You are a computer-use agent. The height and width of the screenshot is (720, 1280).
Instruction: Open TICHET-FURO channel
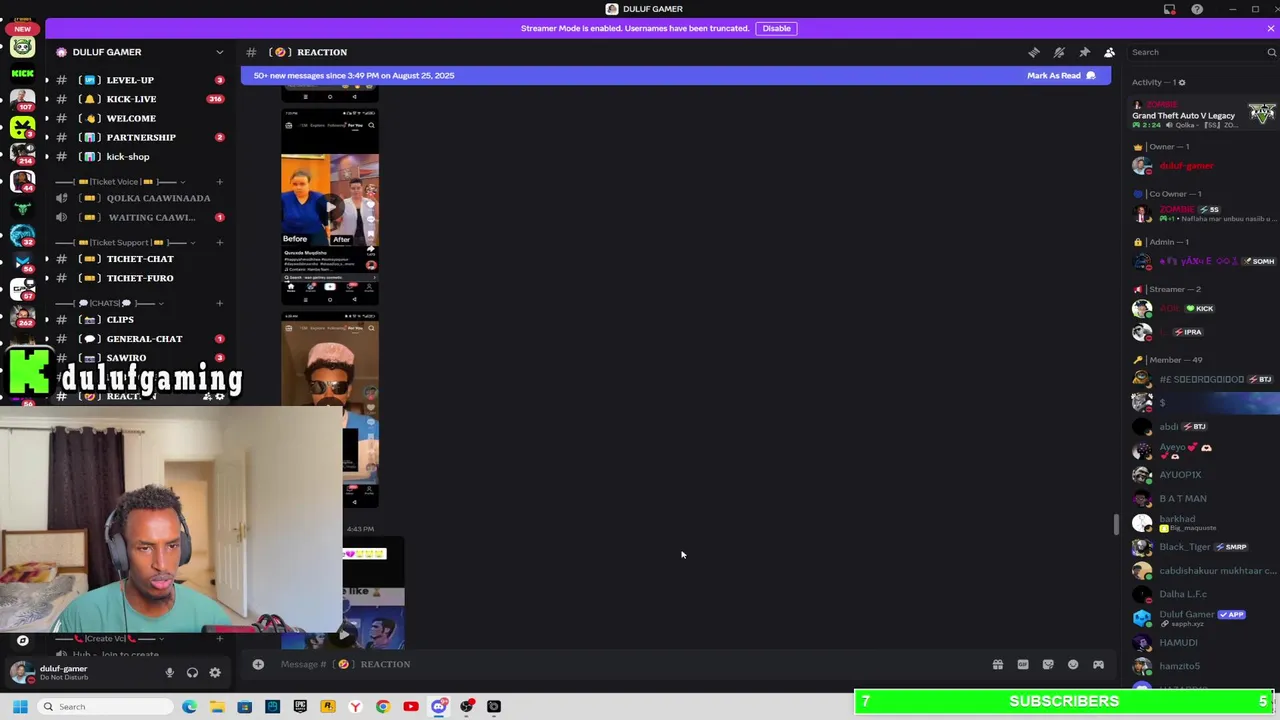click(140, 278)
